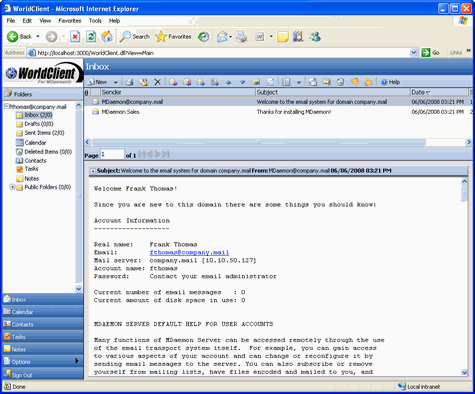Click the folder pane scroll down arrow
The height and width of the screenshot is (394, 475).
(79, 289)
